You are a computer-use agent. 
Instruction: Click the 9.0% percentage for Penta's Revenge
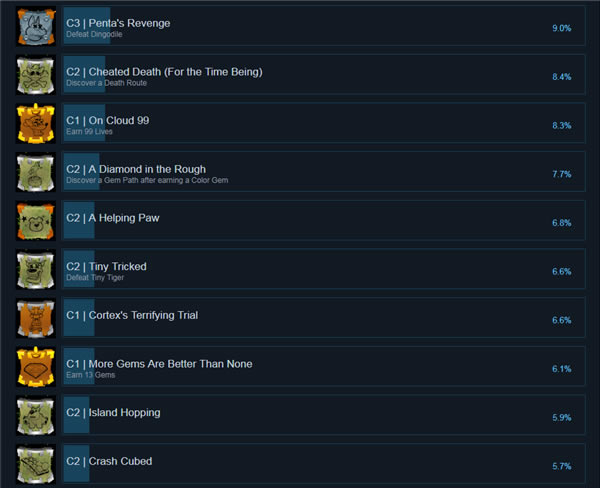(x=561, y=28)
